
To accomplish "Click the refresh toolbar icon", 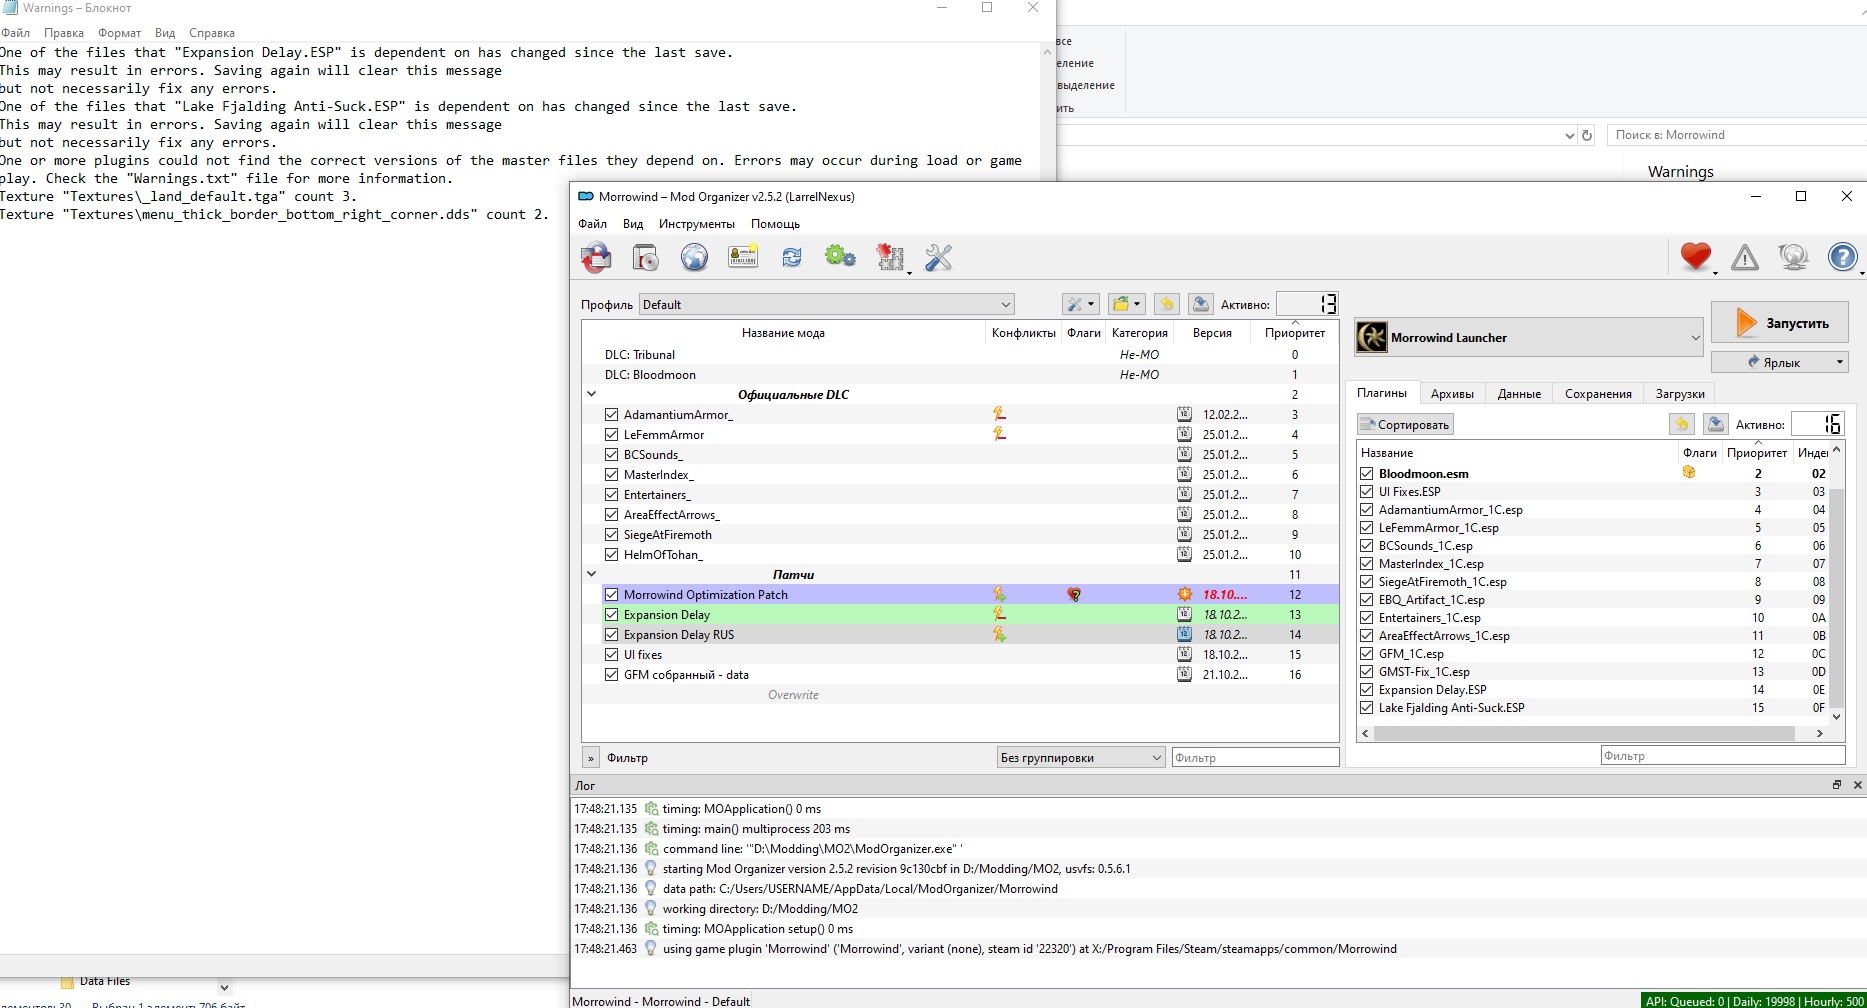I will pos(792,258).
